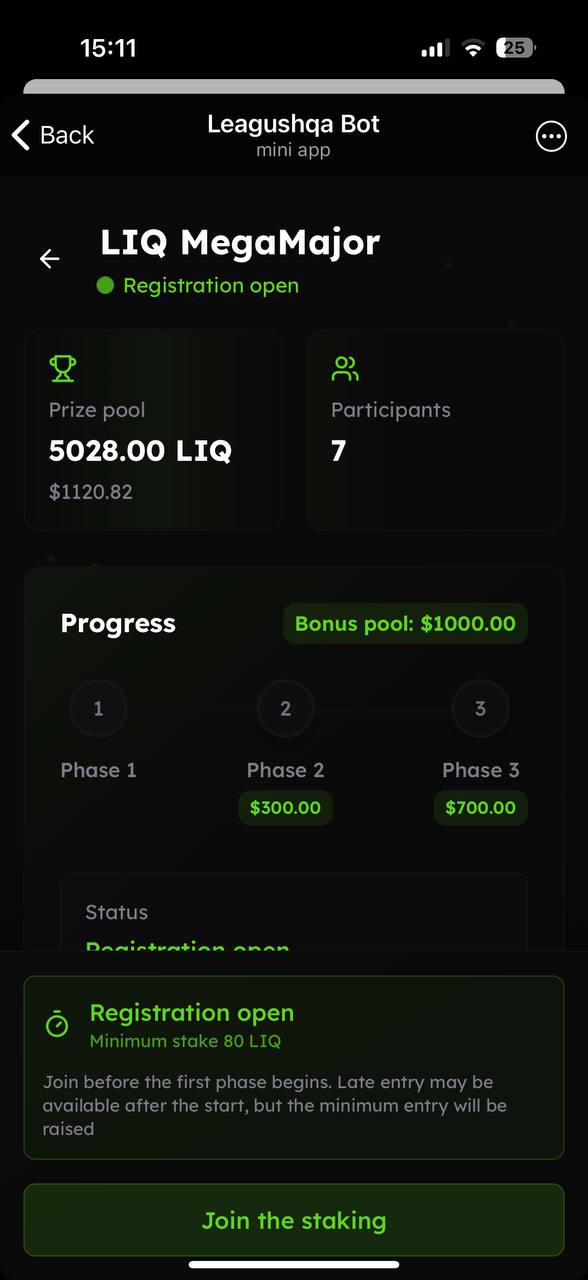Tap the left arrow beside LIQ MegaMajor
This screenshot has height=1280, width=588.
(49, 259)
